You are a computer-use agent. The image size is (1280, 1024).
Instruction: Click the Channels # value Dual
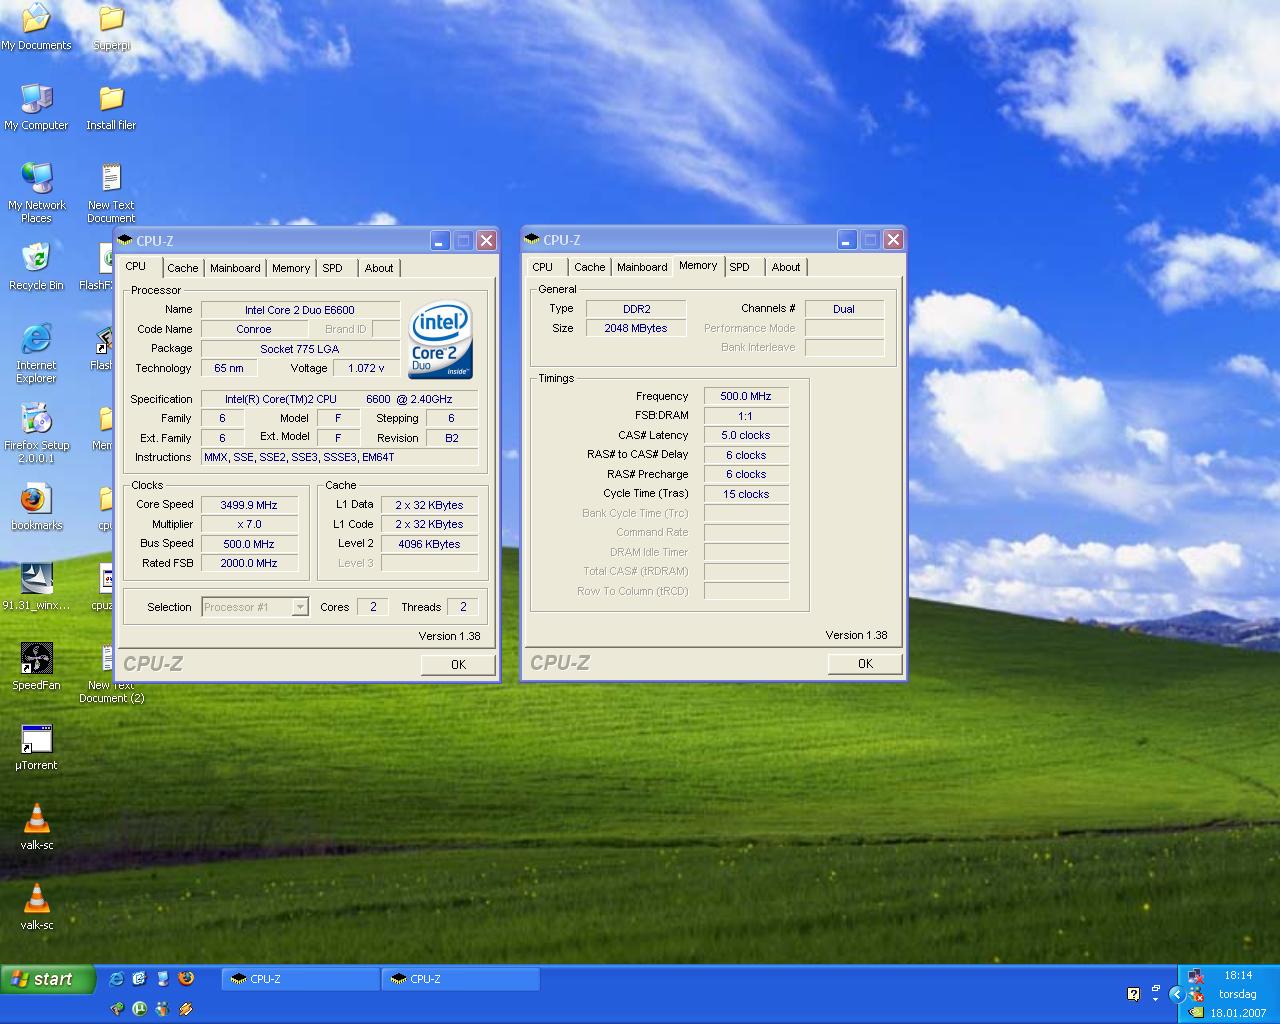click(x=844, y=309)
